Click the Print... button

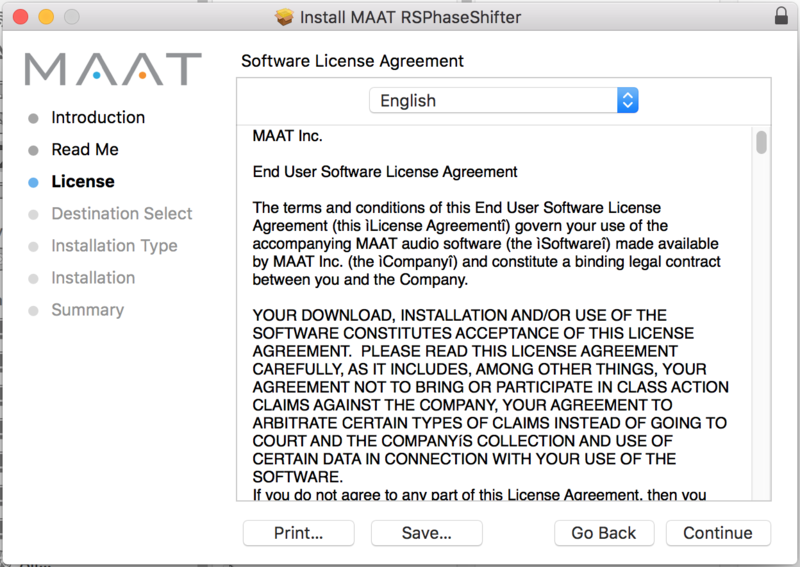299,533
